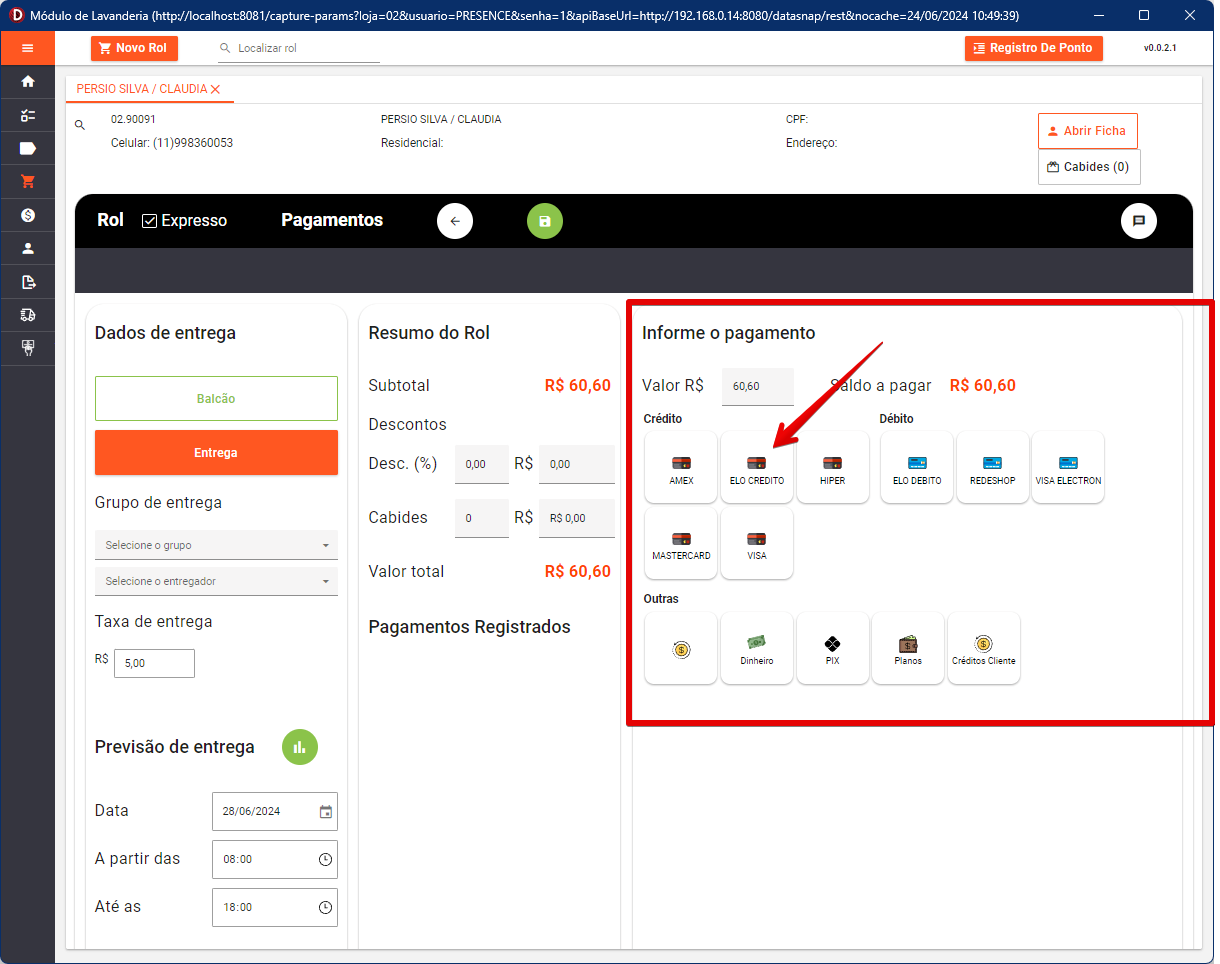Click the Abrir Ficha button

1087,131
